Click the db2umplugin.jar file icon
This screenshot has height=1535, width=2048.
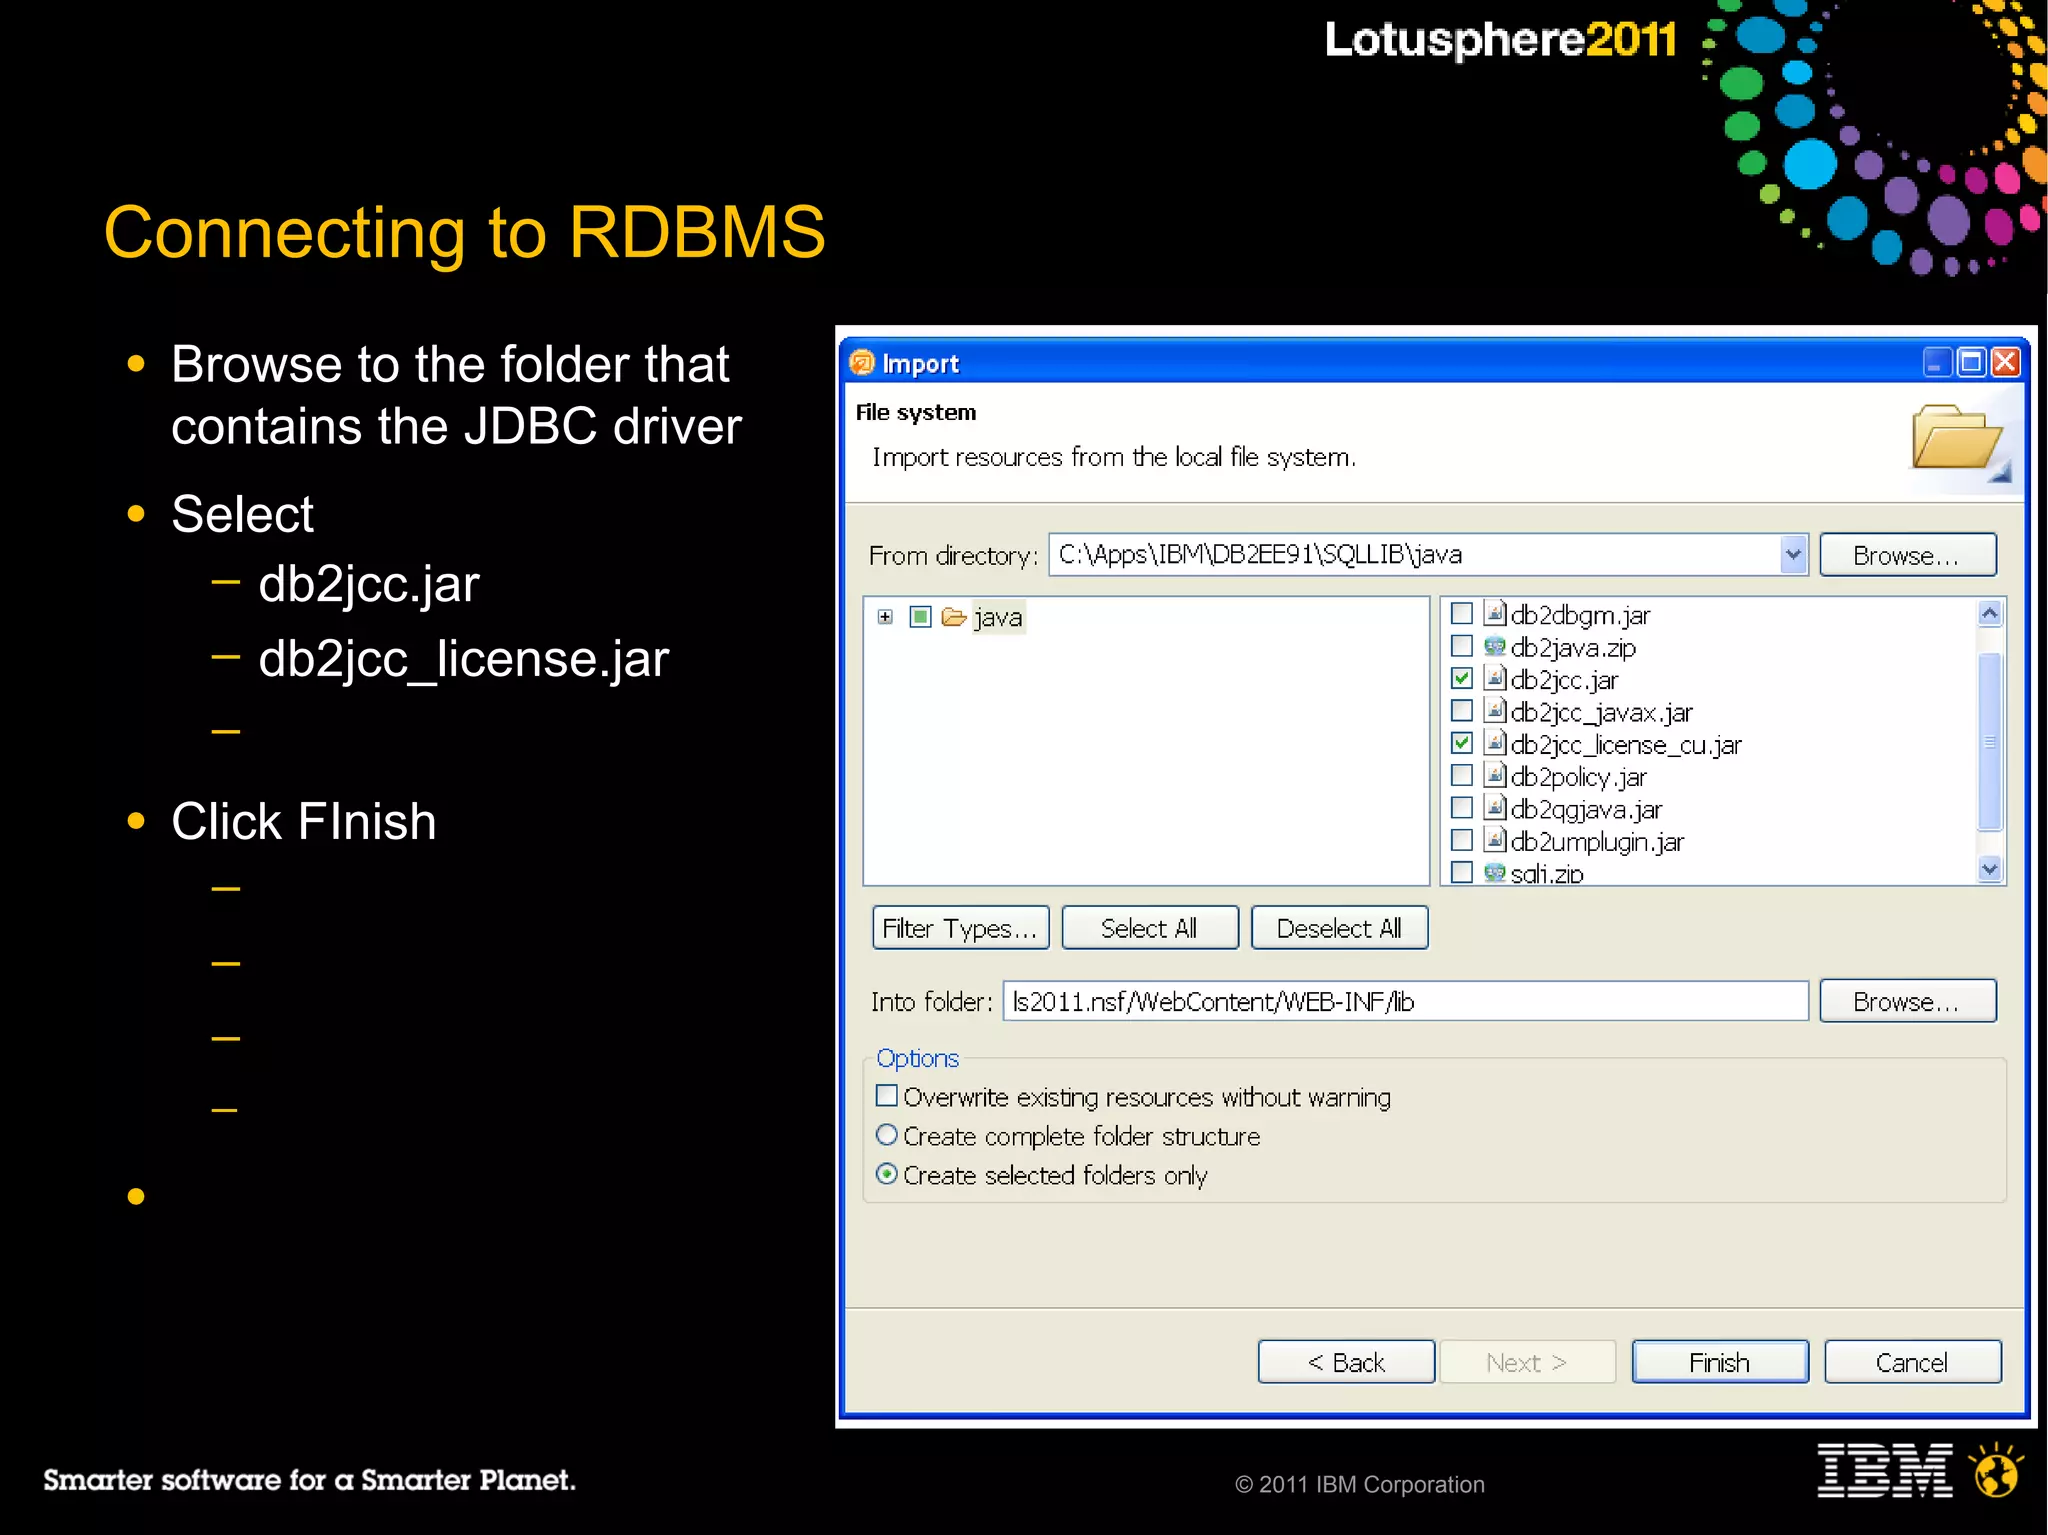1494,839
